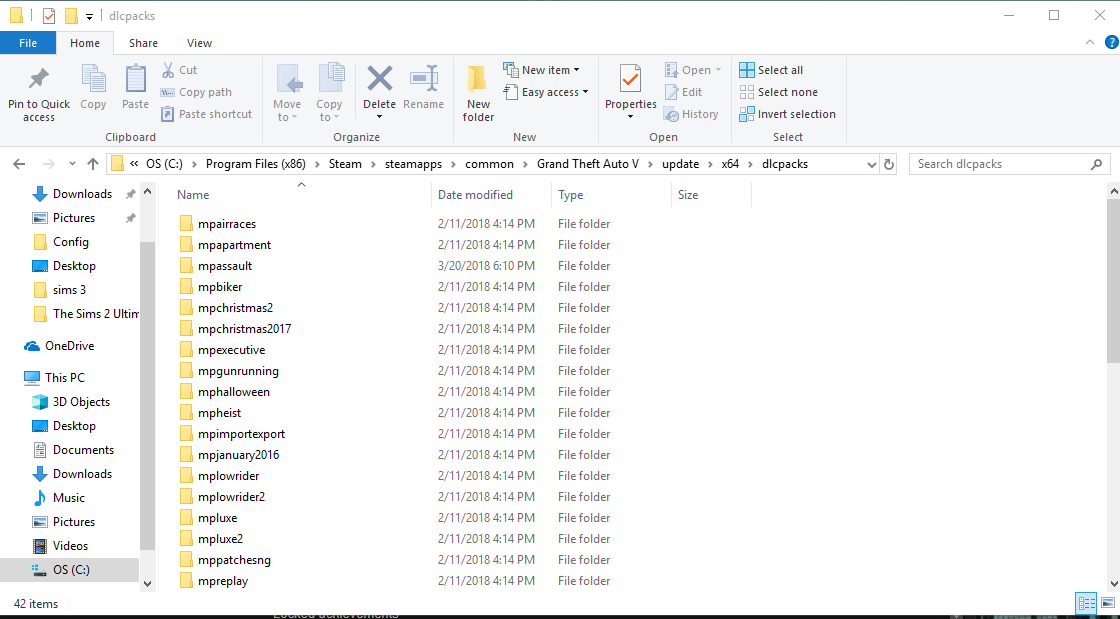The image size is (1120, 619).
Task: Go up one folder level arrow
Action: (x=93, y=164)
